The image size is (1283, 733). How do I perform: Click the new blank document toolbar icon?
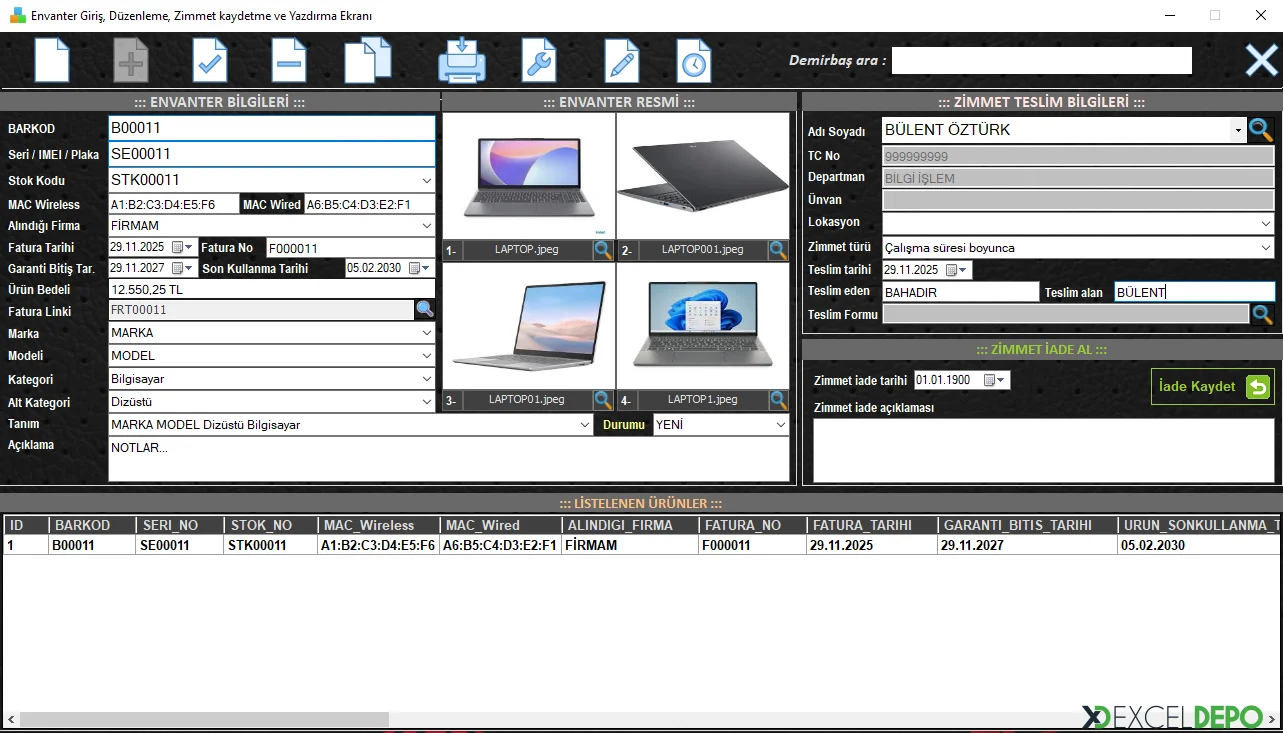point(52,60)
